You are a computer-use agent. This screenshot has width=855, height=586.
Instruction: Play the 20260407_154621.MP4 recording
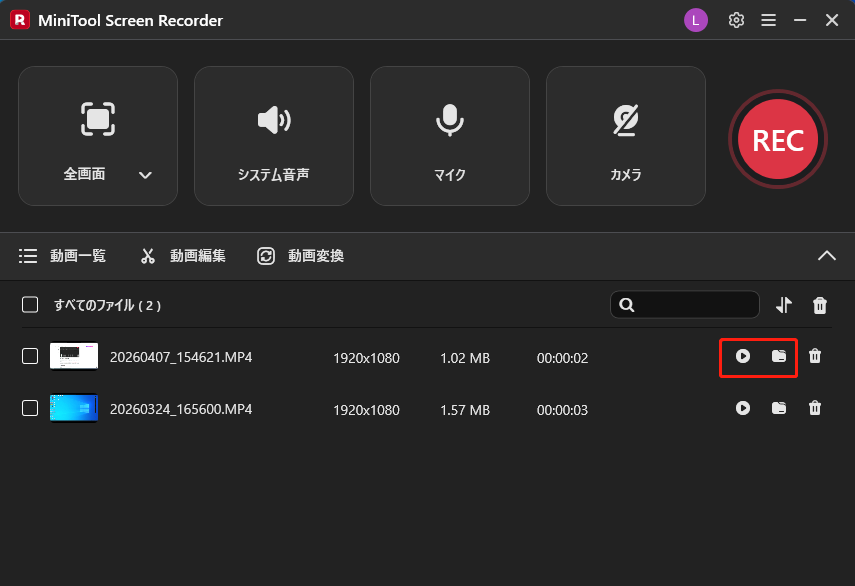(x=742, y=357)
